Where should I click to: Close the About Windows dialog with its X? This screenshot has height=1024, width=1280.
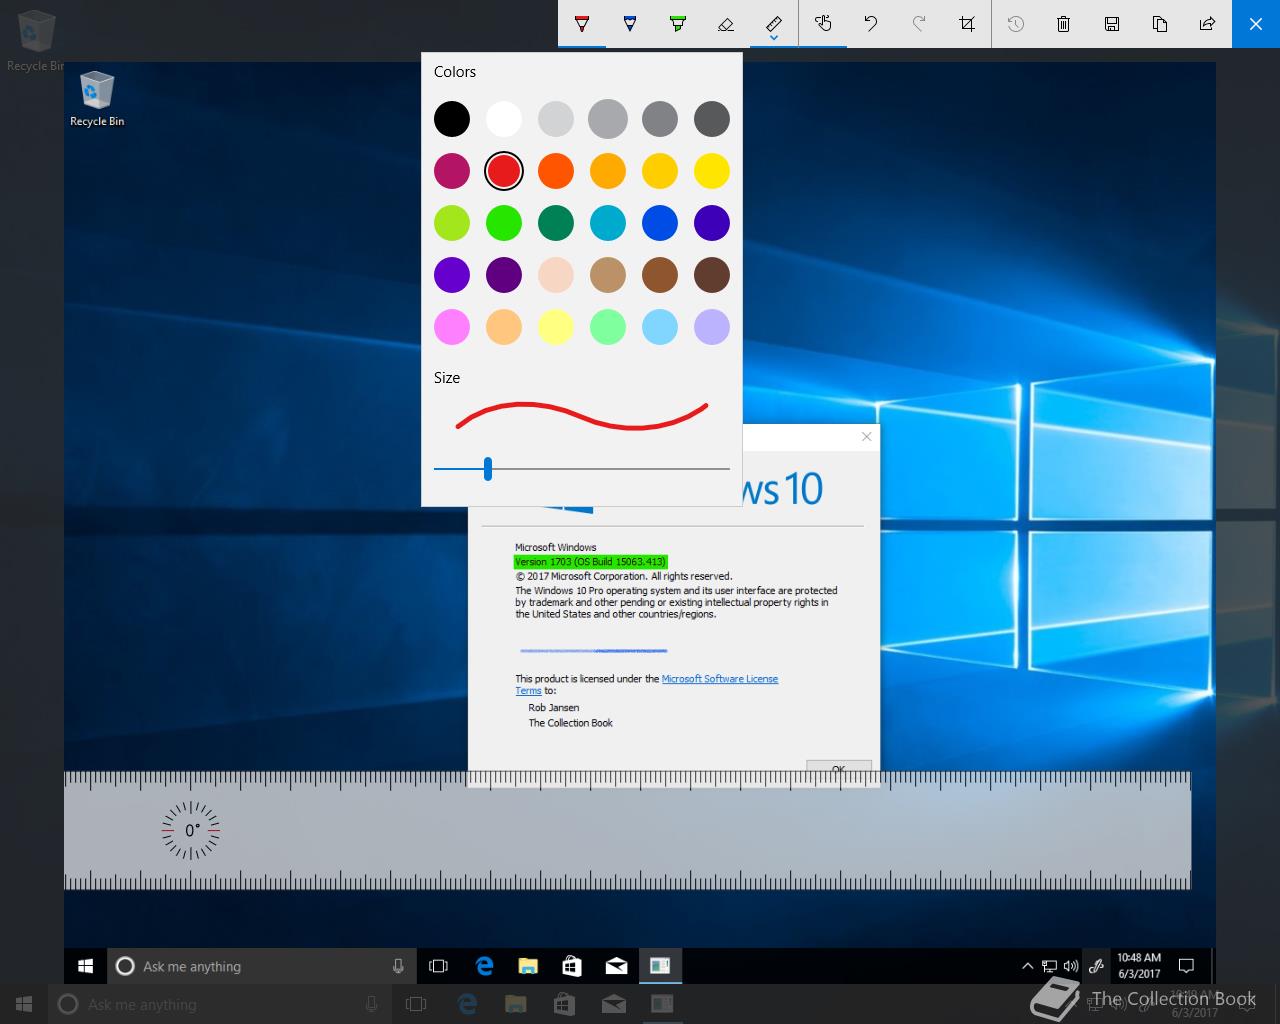(x=867, y=436)
